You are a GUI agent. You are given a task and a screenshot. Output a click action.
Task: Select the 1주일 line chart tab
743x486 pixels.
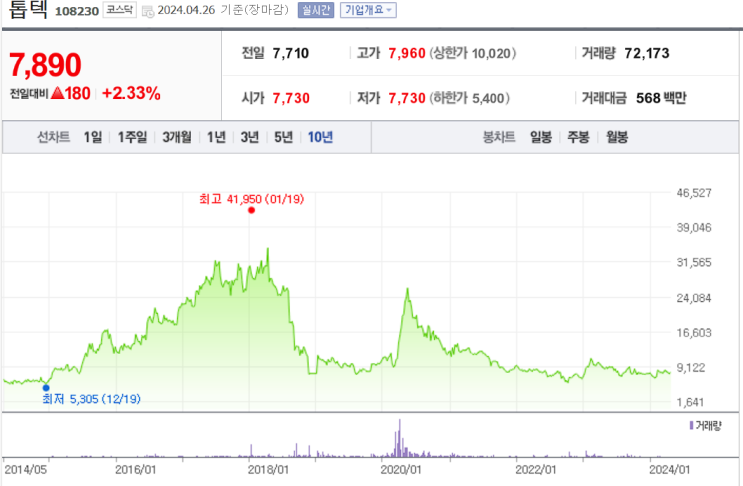tap(132, 137)
